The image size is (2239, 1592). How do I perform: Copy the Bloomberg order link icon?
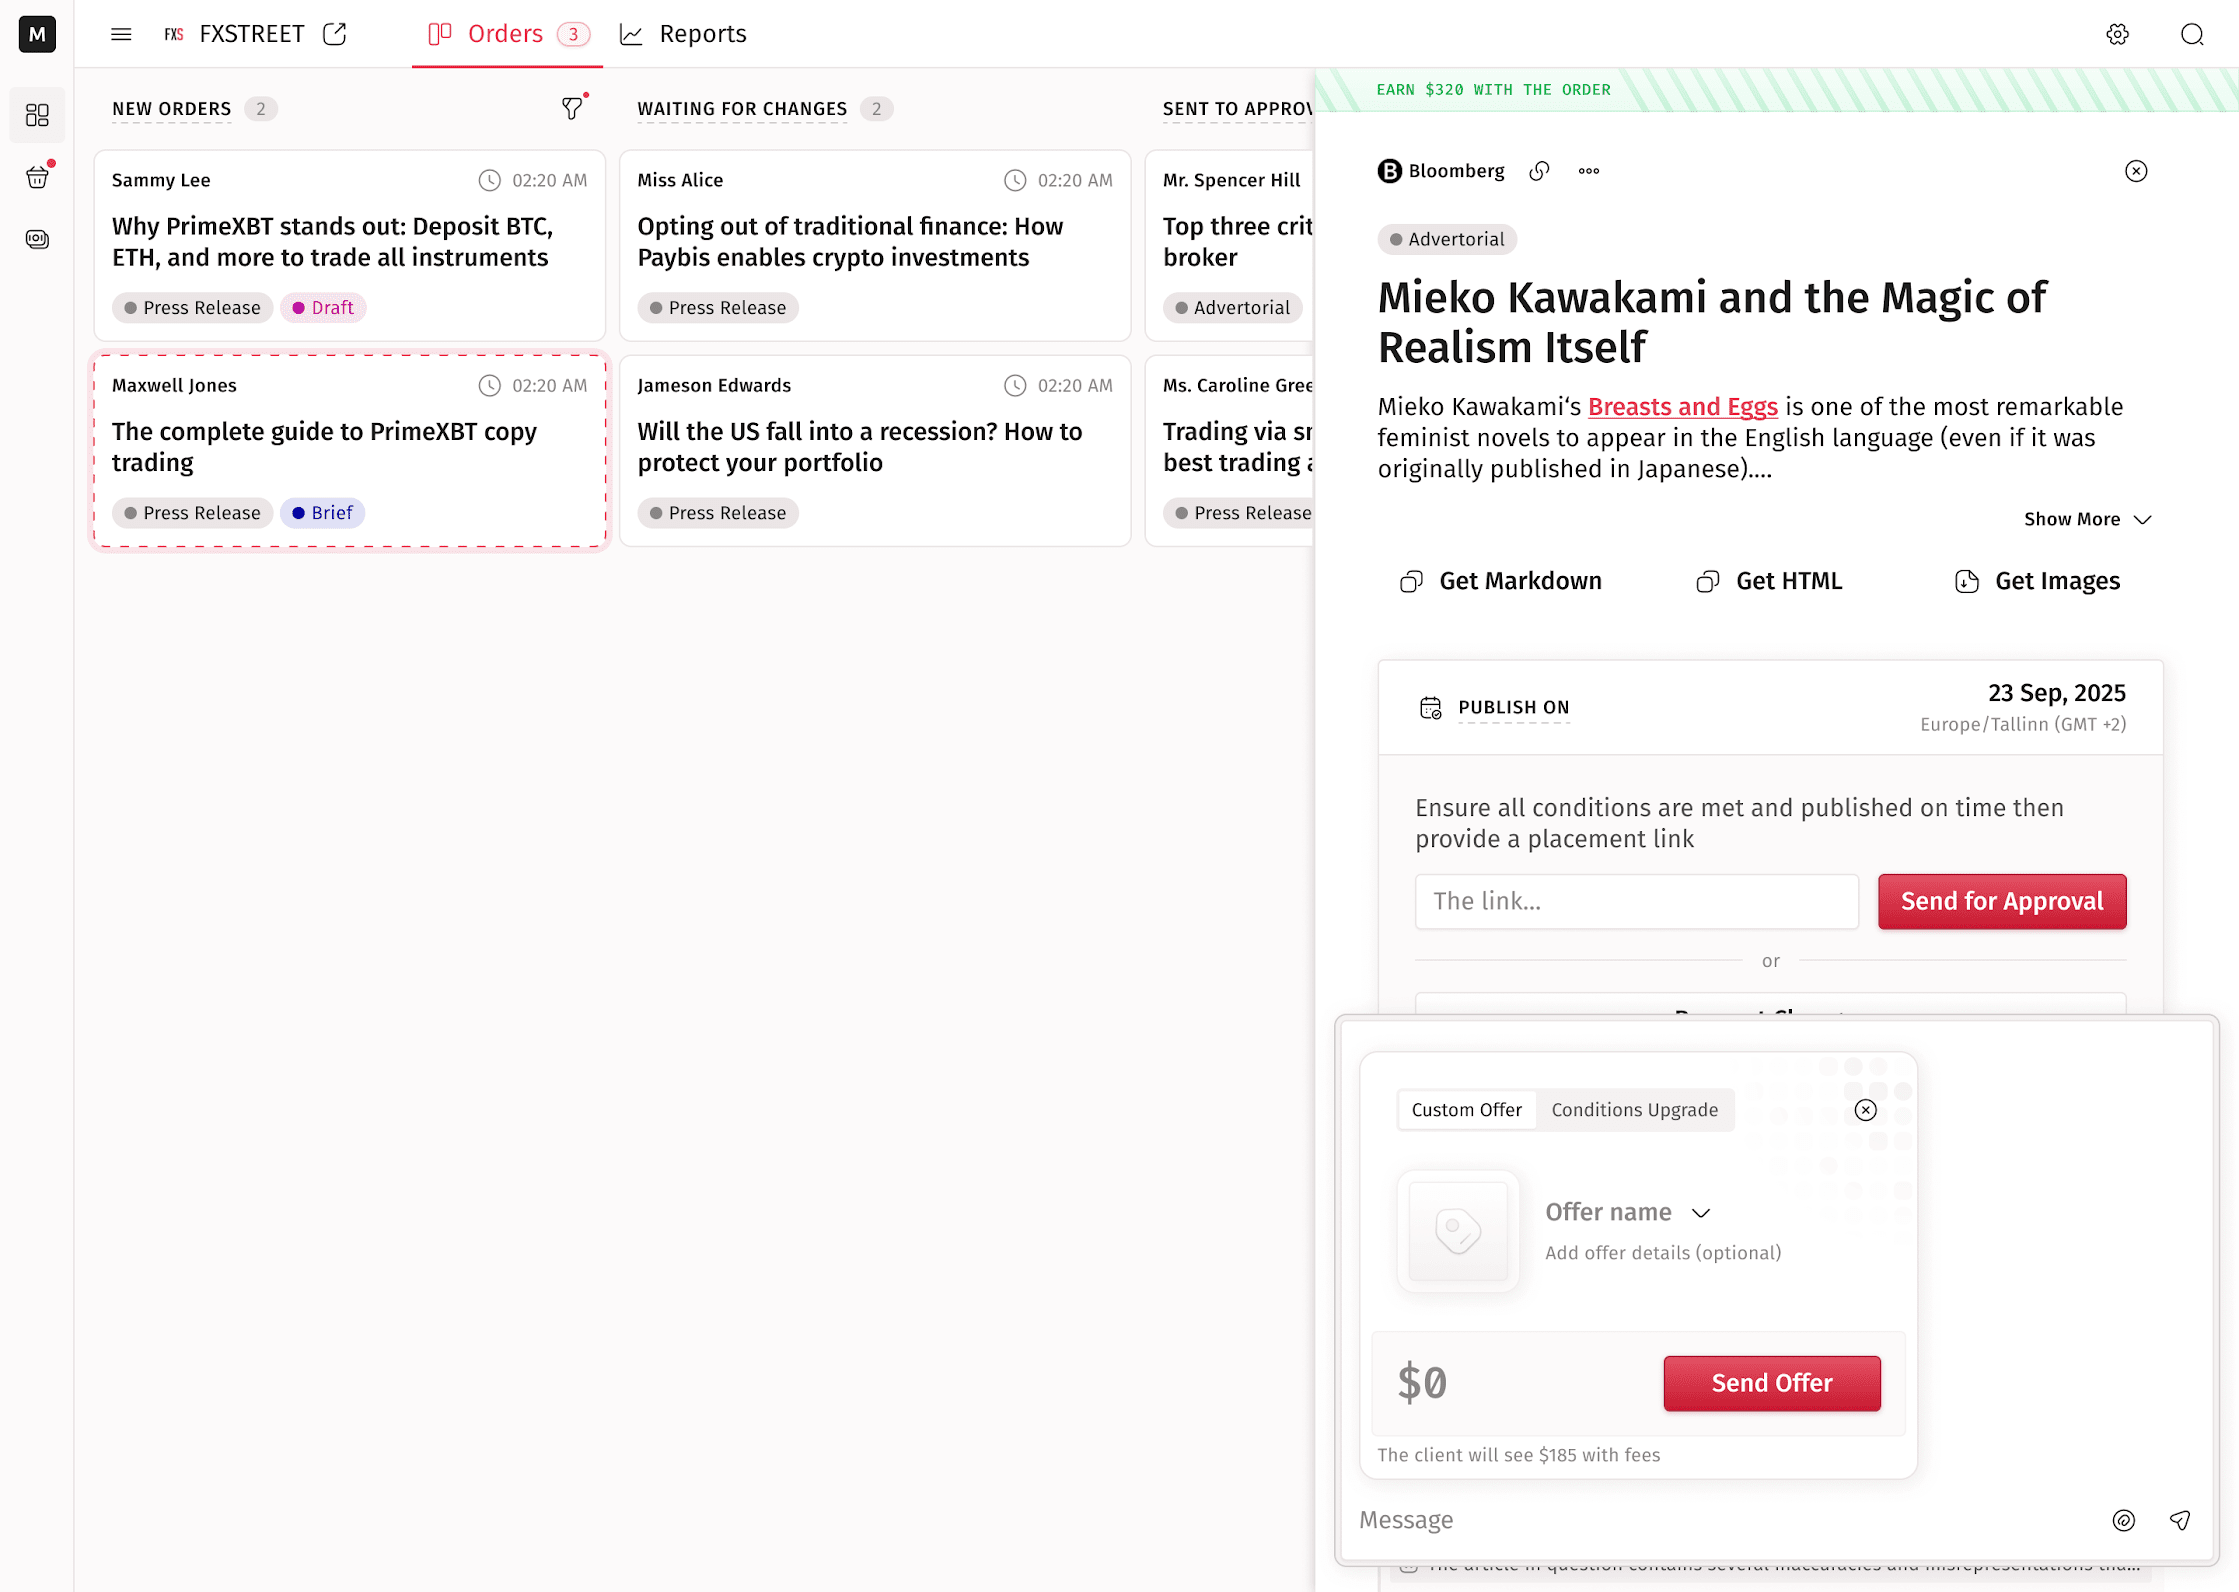click(x=1539, y=171)
